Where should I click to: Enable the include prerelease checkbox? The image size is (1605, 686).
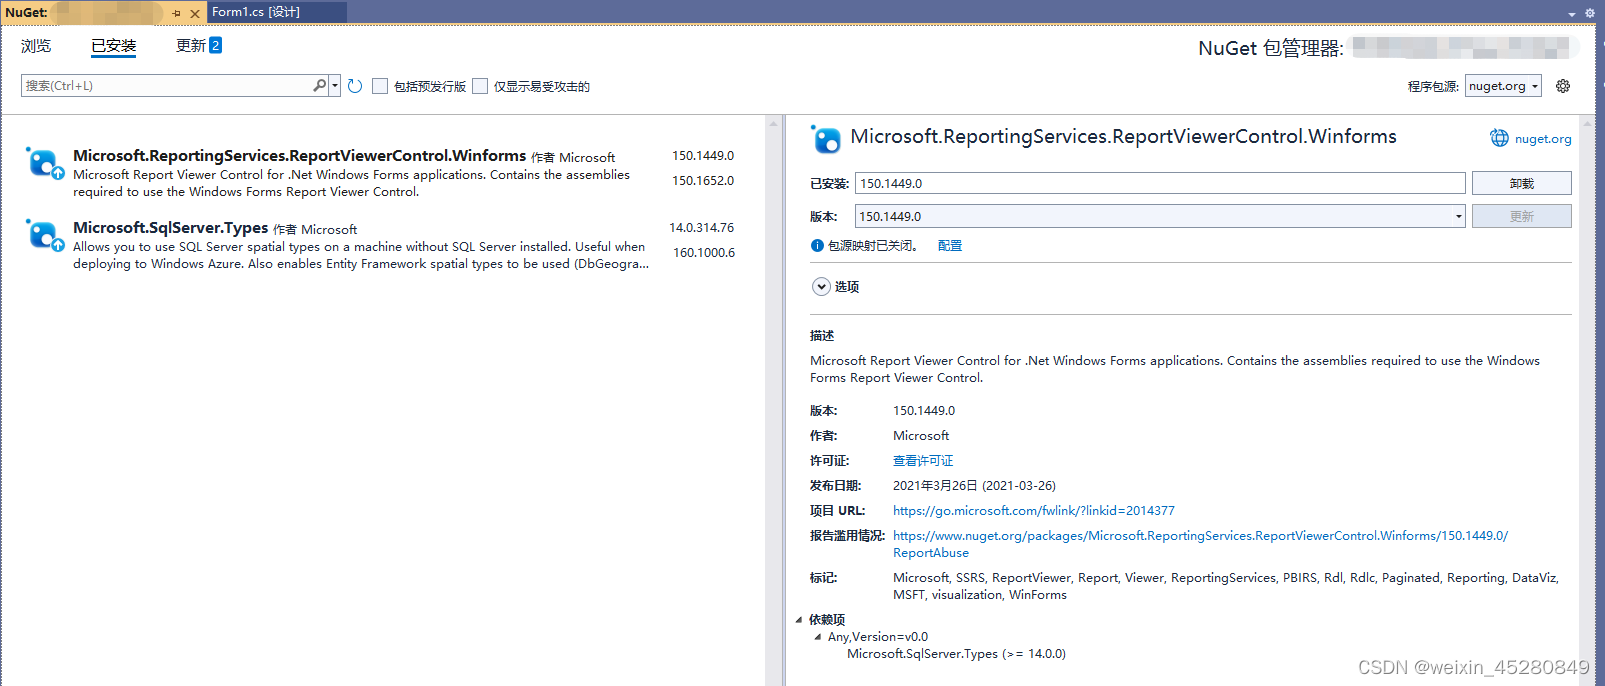(380, 86)
